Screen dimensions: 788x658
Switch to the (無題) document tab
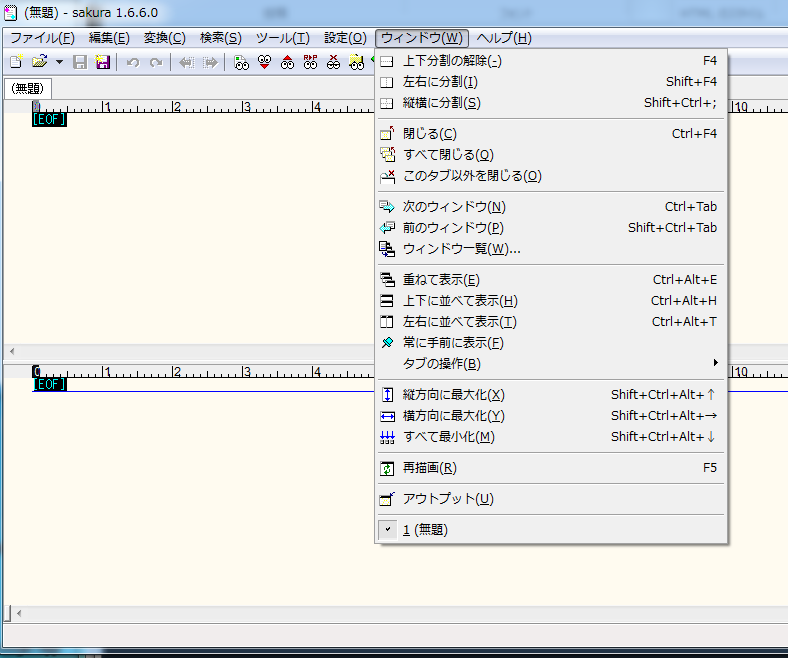(28, 88)
